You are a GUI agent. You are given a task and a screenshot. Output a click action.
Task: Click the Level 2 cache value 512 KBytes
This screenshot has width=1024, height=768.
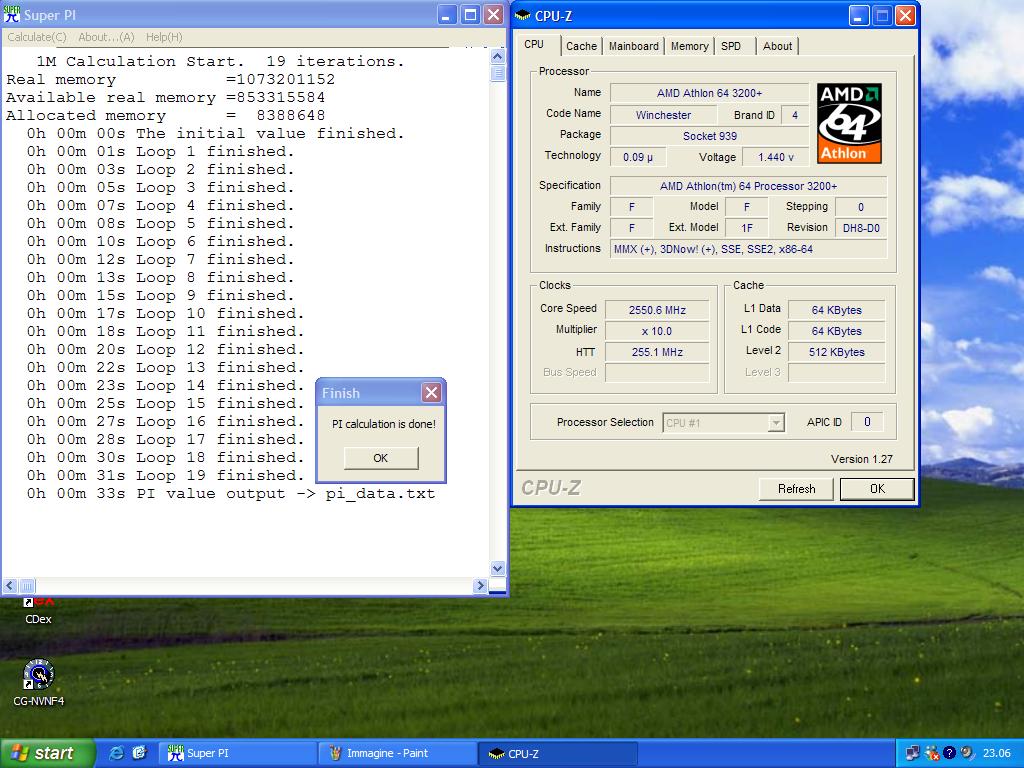(x=837, y=352)
